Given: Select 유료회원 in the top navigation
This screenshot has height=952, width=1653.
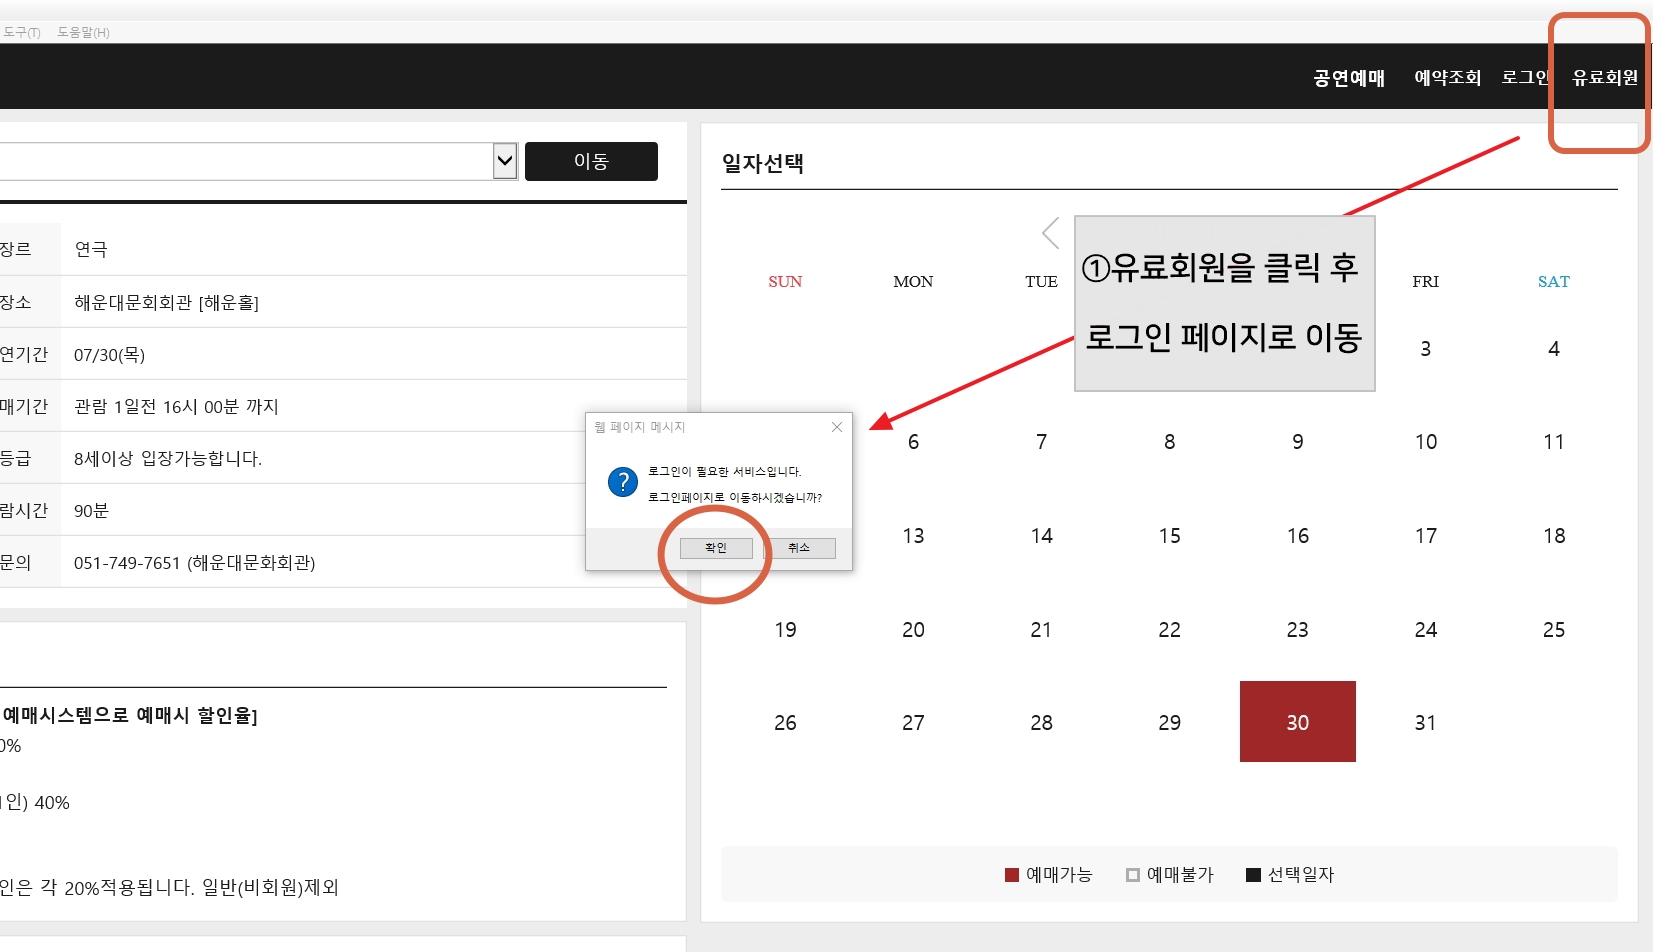Looking at the screenshot, I should click(x=1604, y=78).
